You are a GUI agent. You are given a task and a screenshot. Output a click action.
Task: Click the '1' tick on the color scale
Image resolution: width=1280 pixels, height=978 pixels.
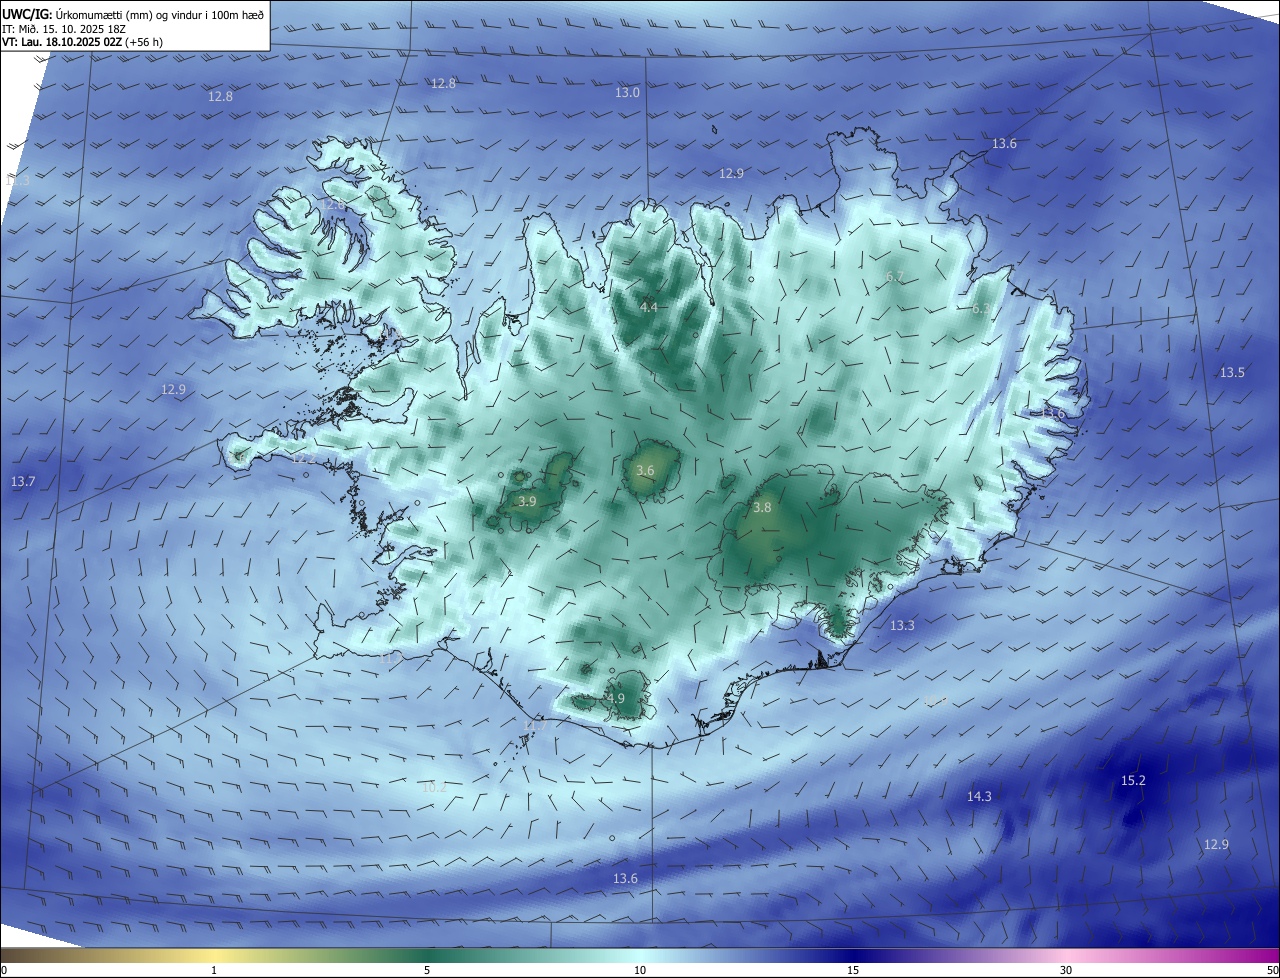point(214,971)
